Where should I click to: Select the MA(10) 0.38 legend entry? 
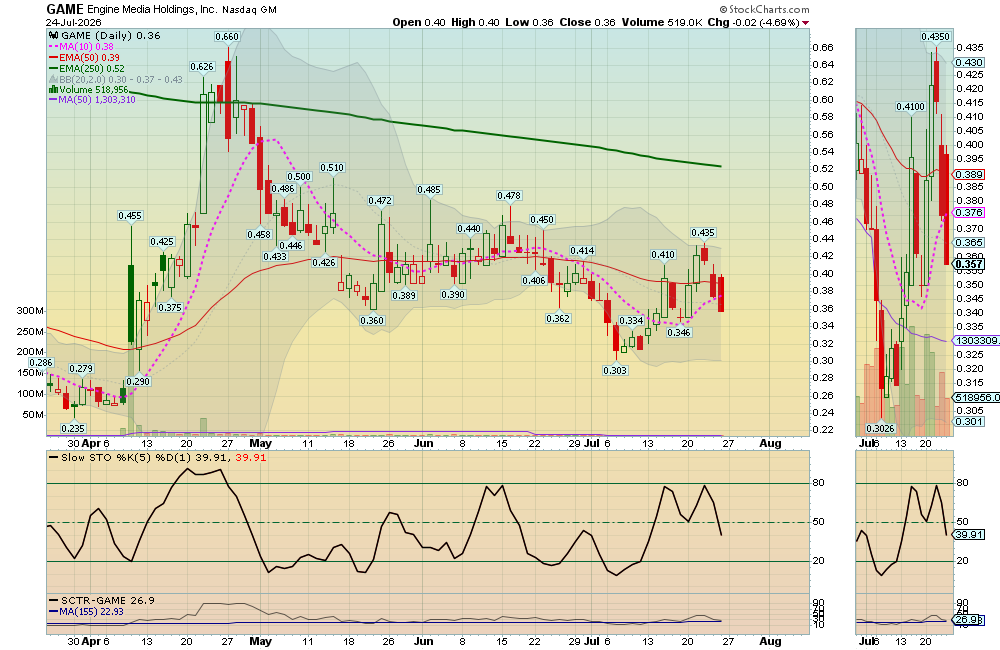click(82, 47)
